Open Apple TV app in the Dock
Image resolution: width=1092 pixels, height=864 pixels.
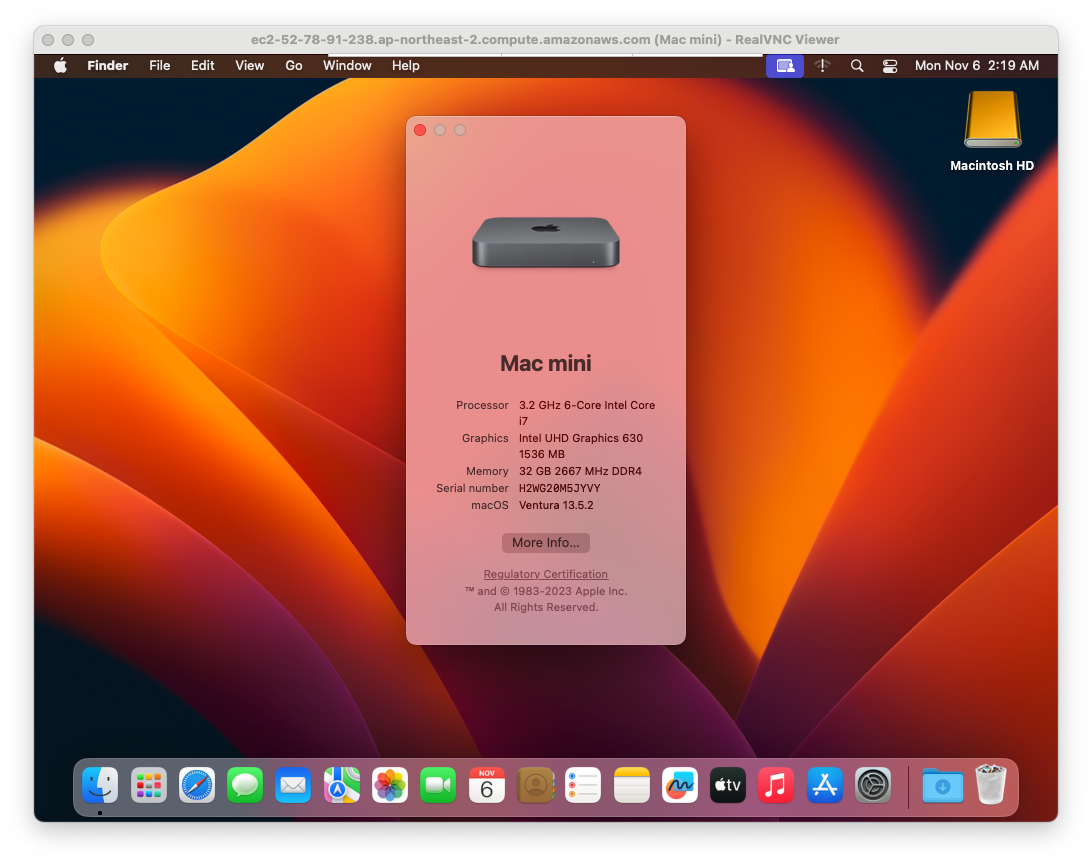(x=728, y=785)
